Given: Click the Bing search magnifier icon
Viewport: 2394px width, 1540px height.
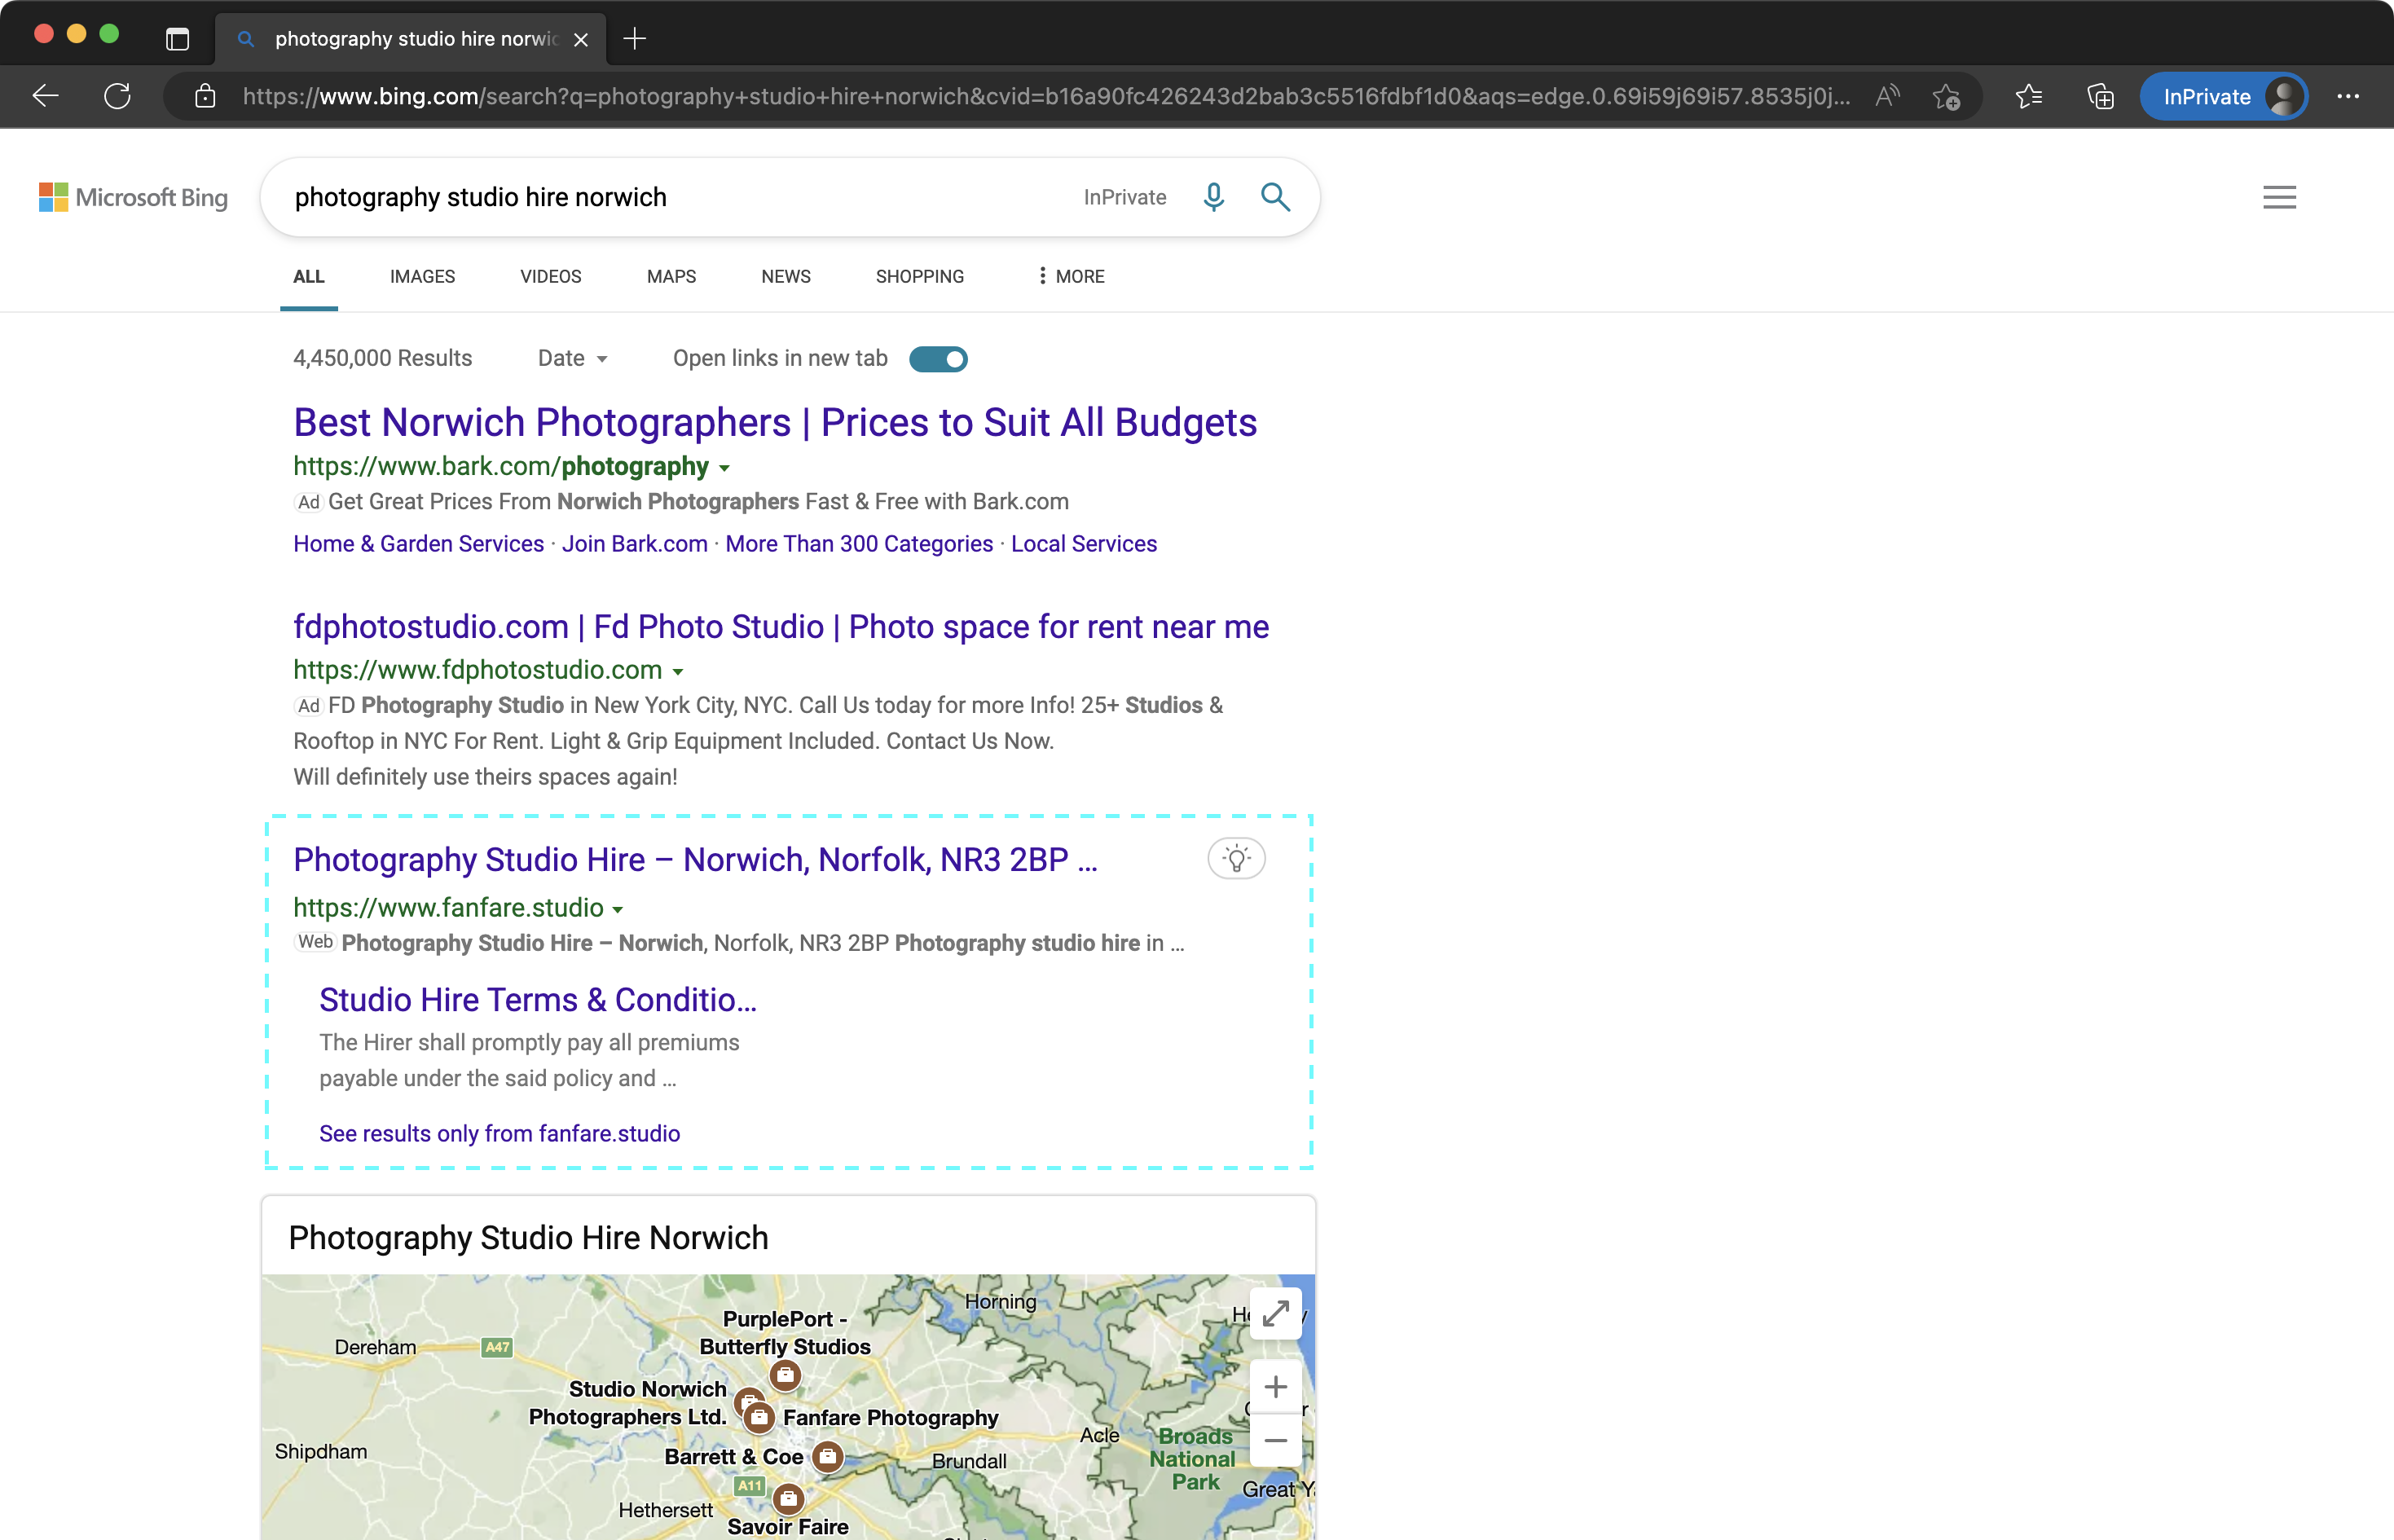Looking at the screenshot, I should (1275, 196).
